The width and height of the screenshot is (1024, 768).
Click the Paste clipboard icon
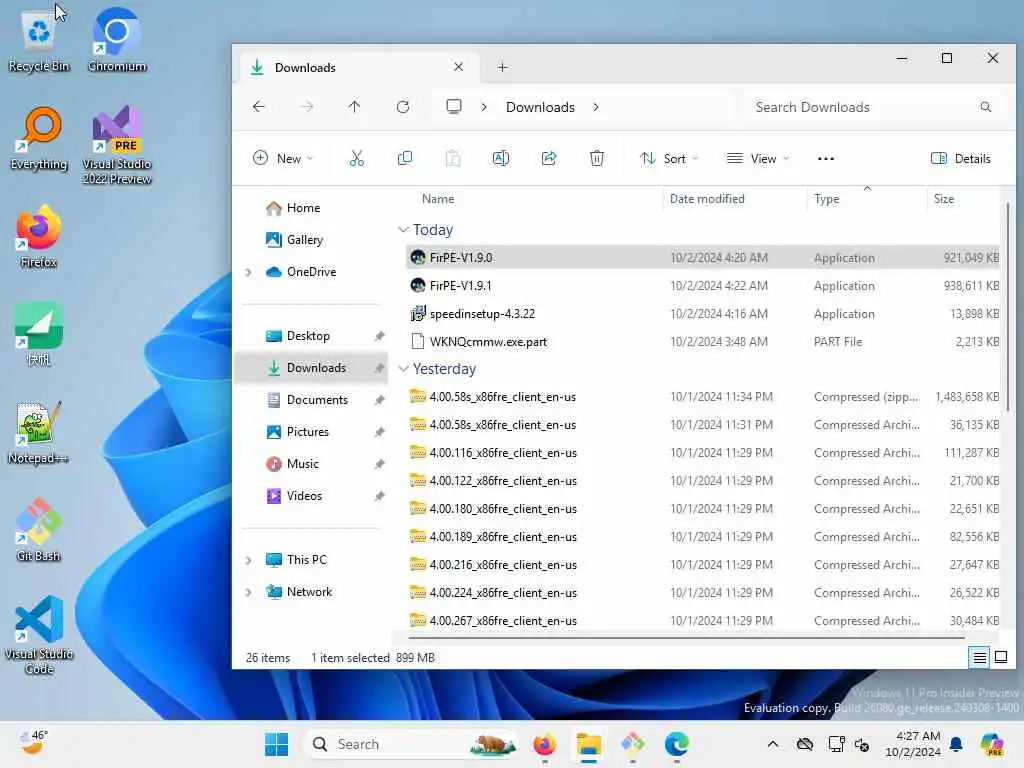coord(453,159)
